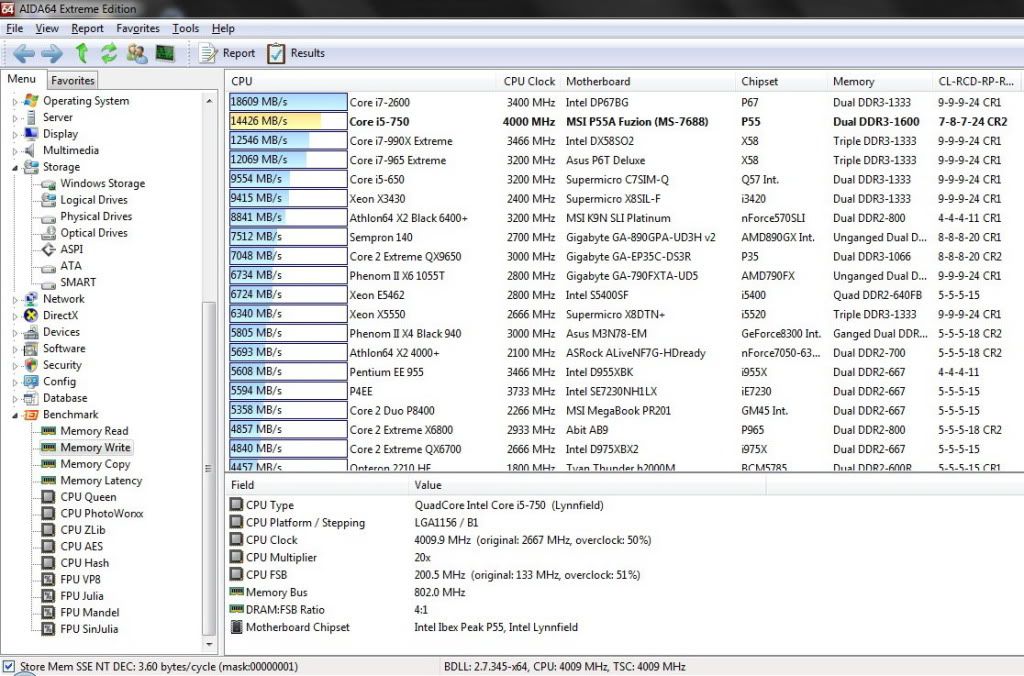Click the Optical Drives icon
Screen dimensions: 1024x676
(48, 233)
